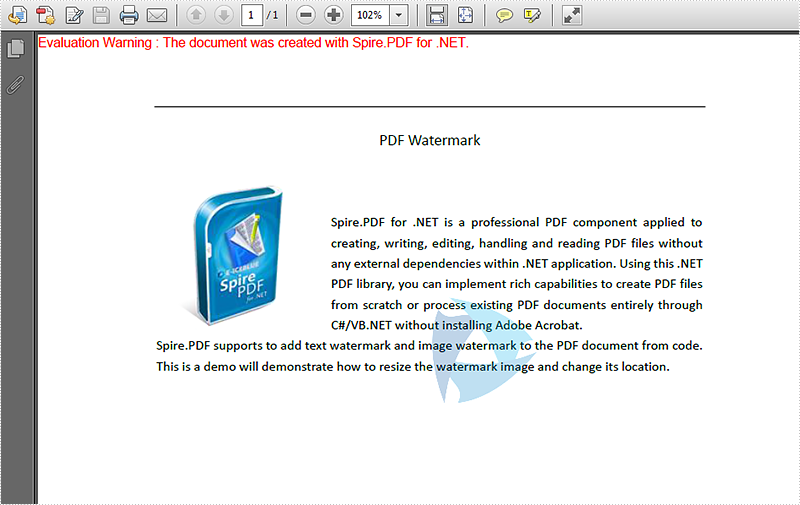The image size is (800, 505).
Task: Click the Save file icon
Action: pos(101,15)
